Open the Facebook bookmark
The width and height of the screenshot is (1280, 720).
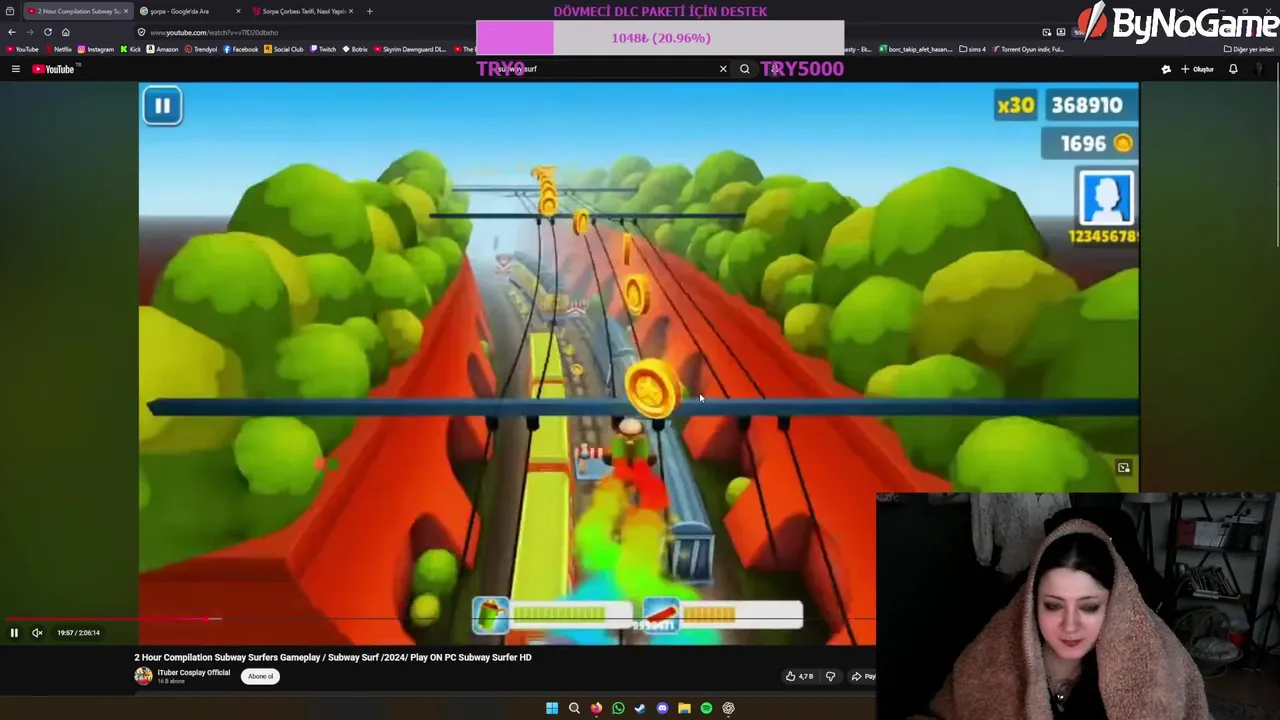point(240,49)
